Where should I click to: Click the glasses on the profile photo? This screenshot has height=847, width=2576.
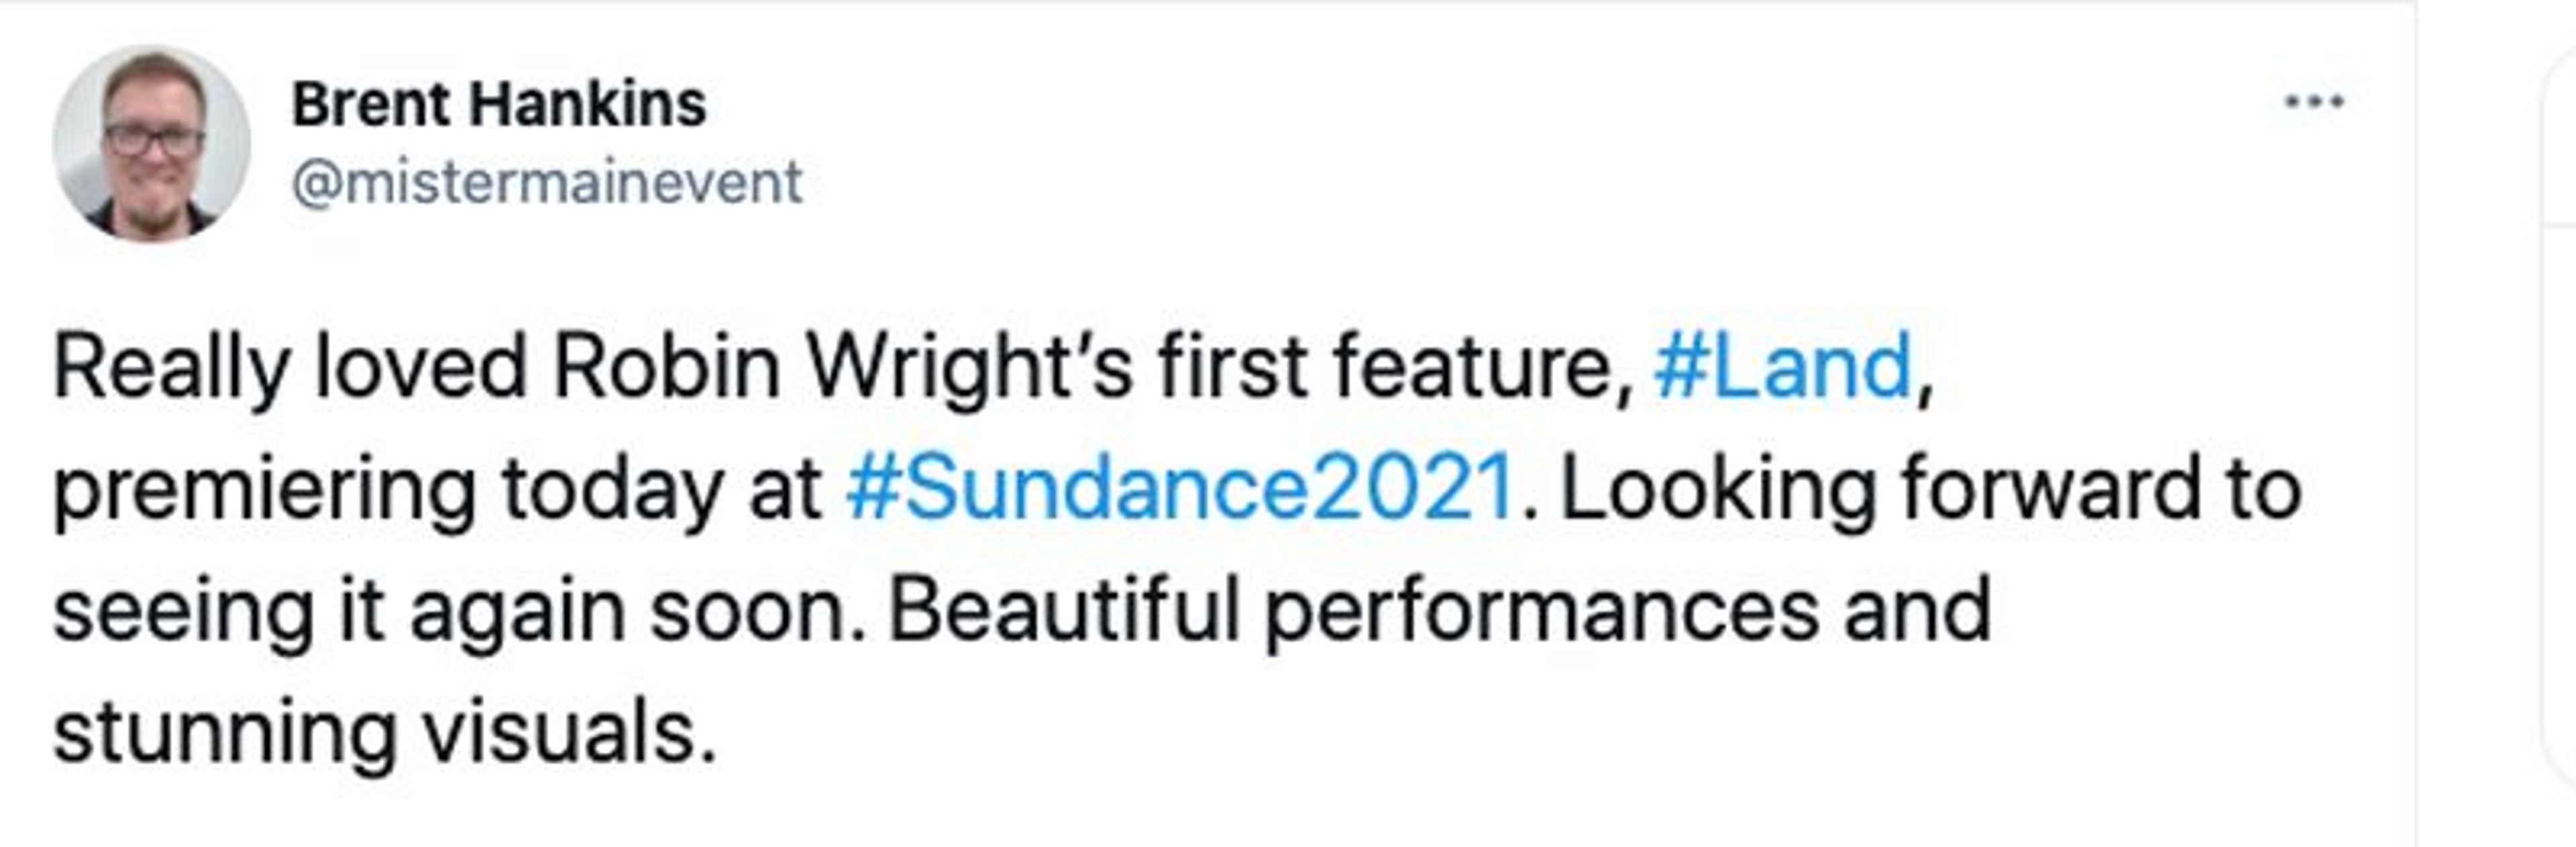153,139
